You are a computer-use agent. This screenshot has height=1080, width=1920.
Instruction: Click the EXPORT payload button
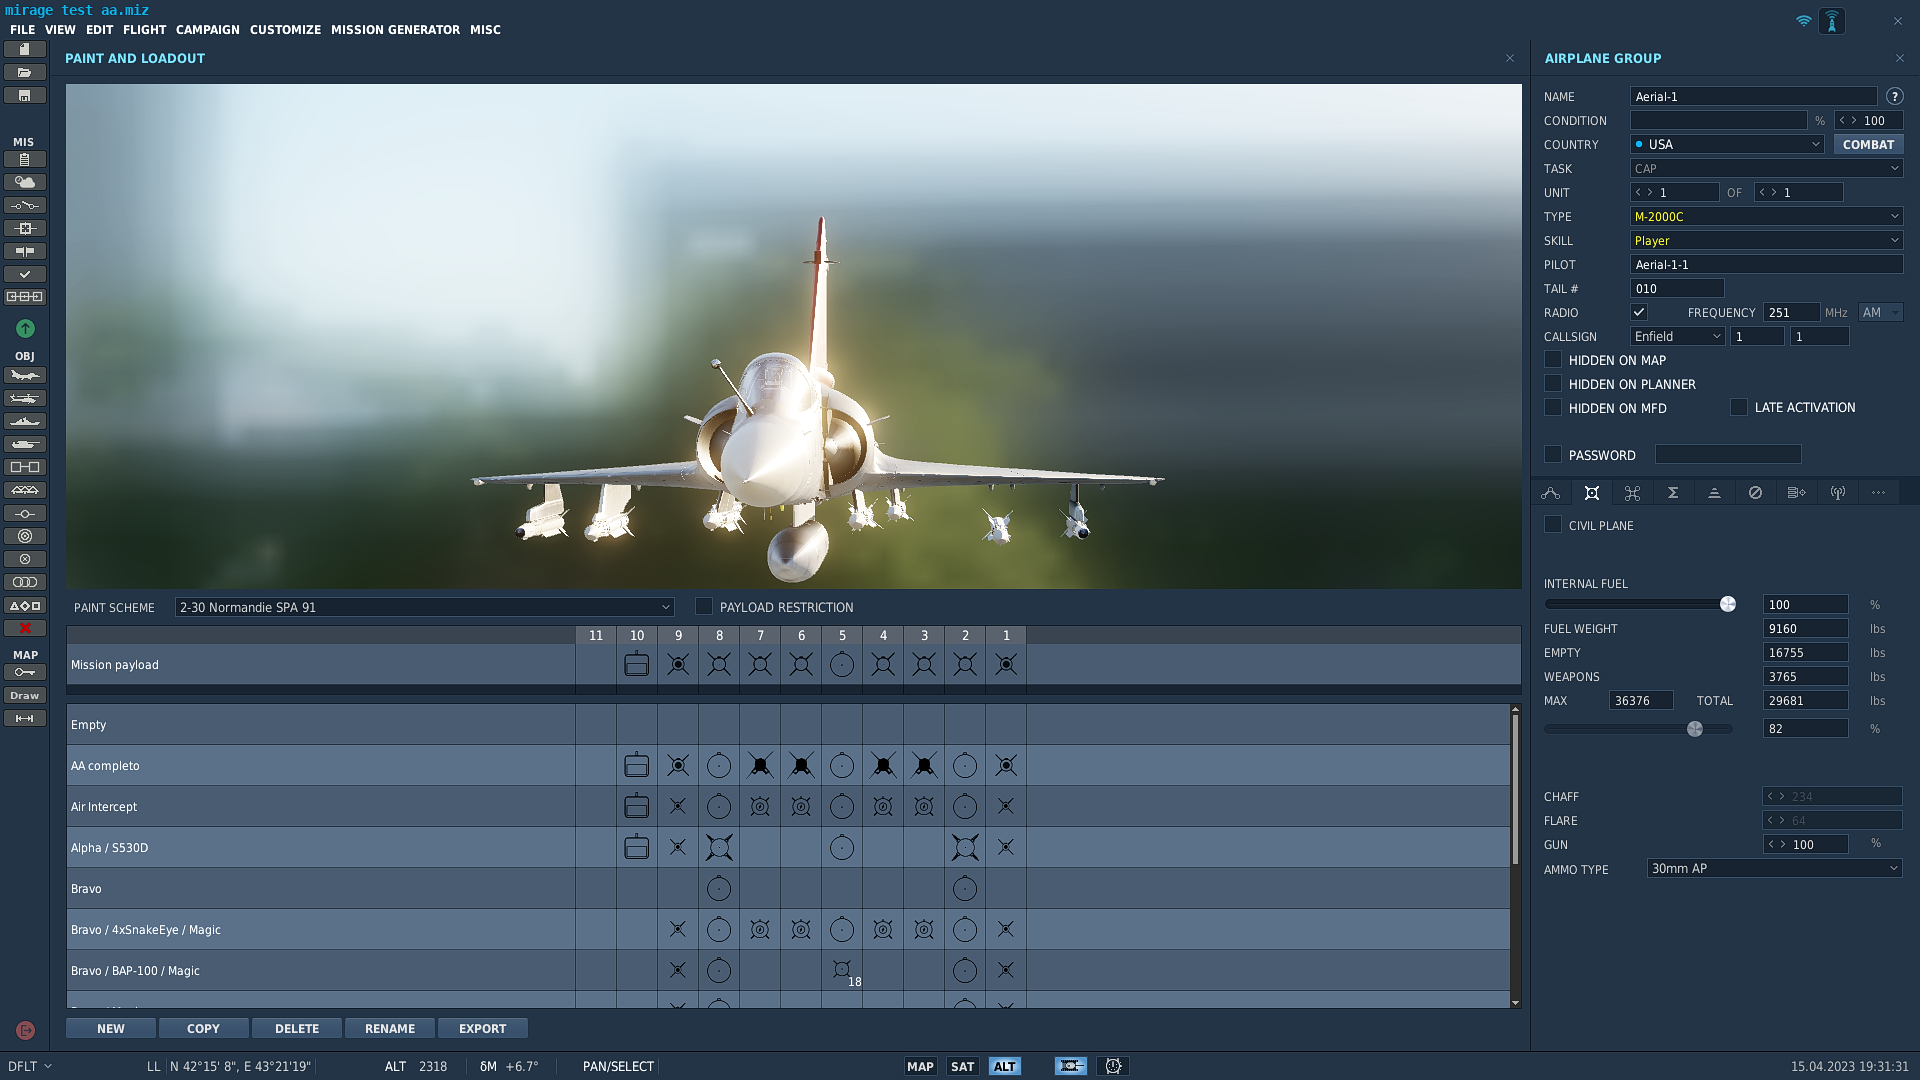[483, 1028]
